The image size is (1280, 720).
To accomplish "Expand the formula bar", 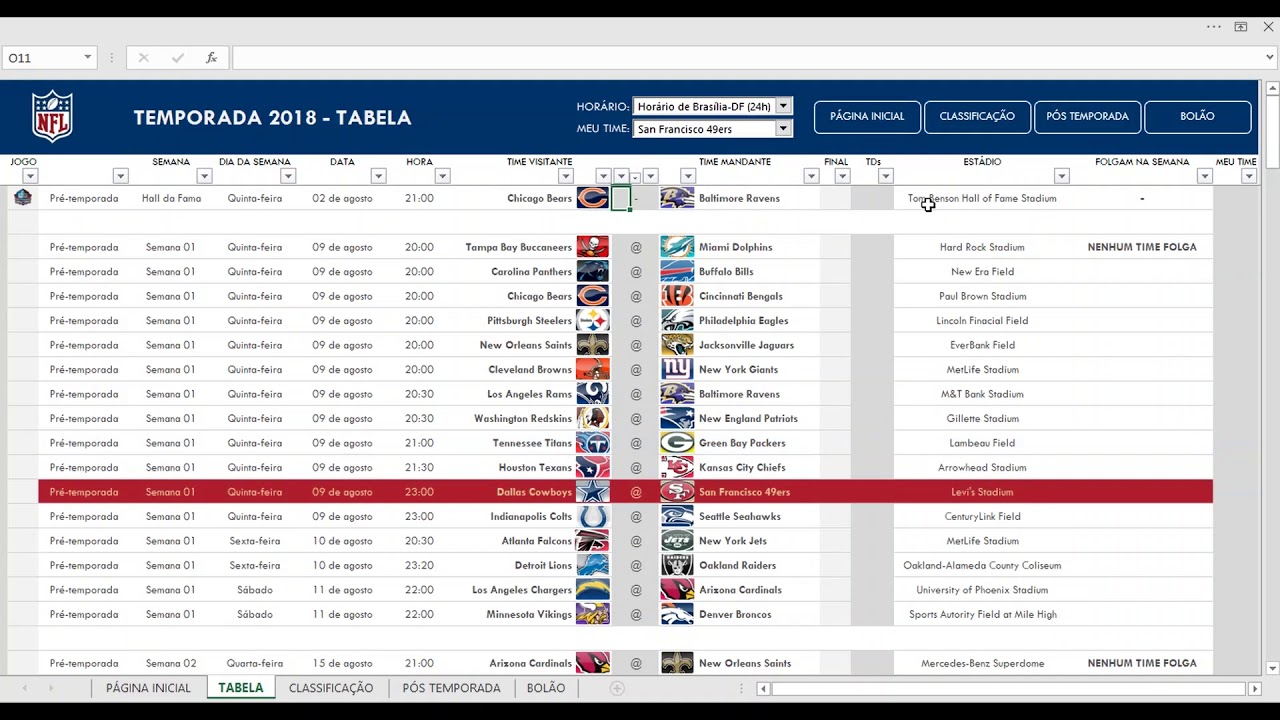I will pos(1270,58).
